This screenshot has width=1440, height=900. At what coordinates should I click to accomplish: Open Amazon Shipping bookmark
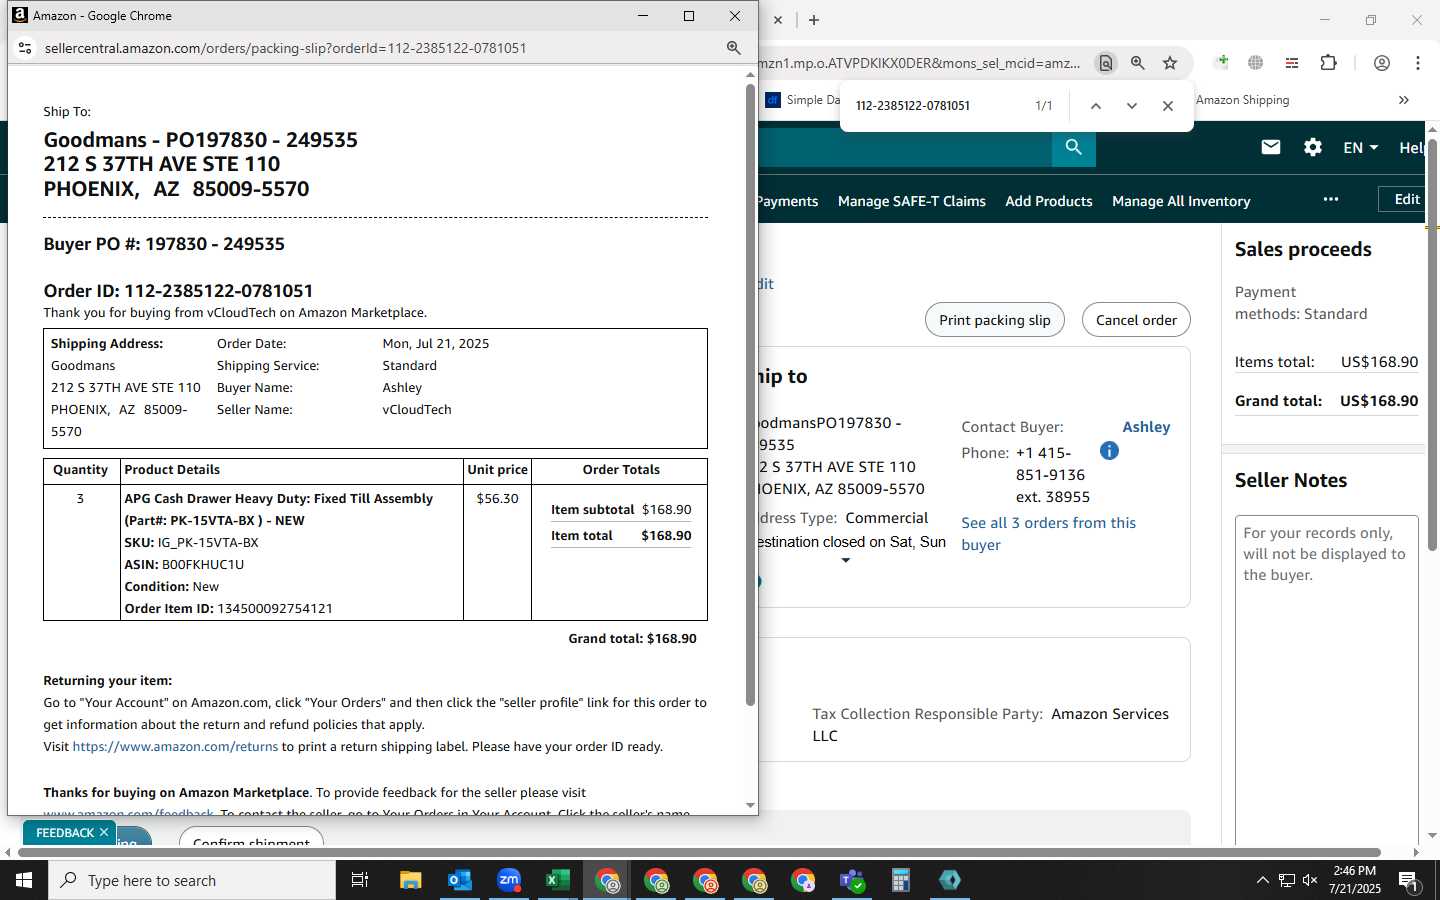pyautogui.click(x=1243, y=100)
